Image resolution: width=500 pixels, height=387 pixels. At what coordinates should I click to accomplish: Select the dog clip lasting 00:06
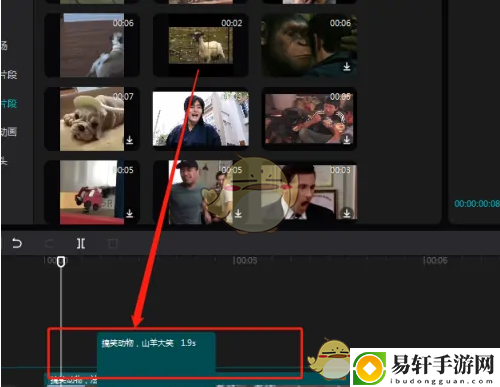92,45
